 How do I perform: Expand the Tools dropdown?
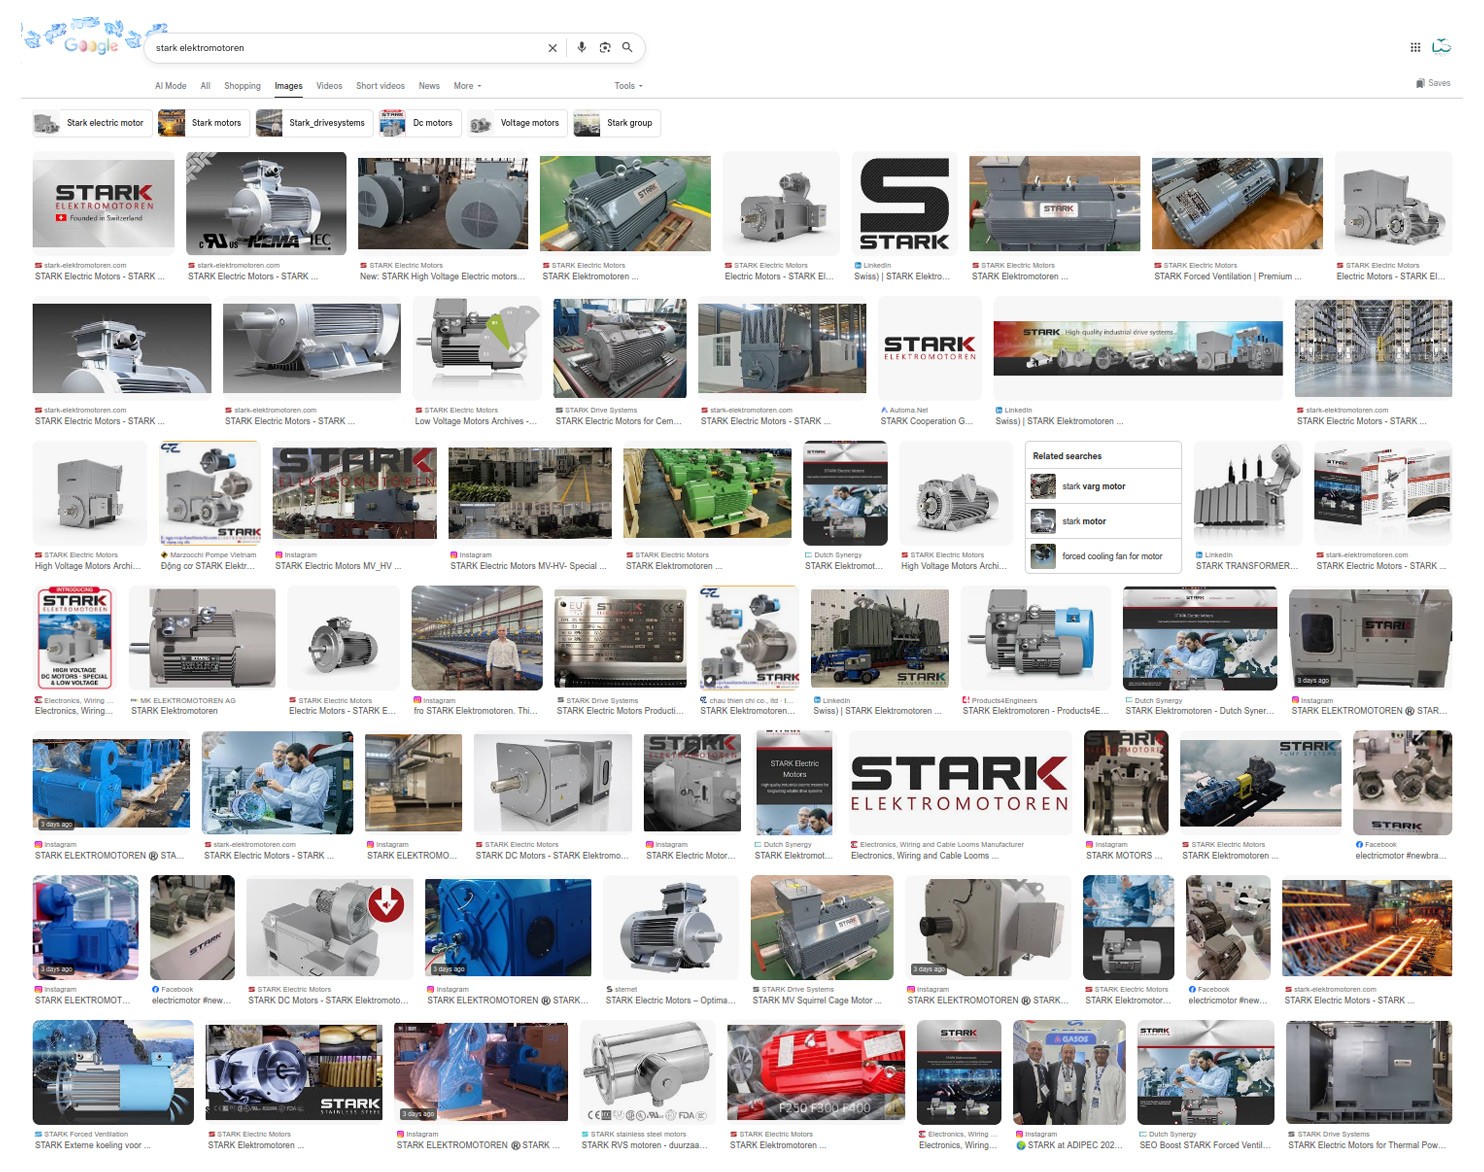[x=628, y=86]
